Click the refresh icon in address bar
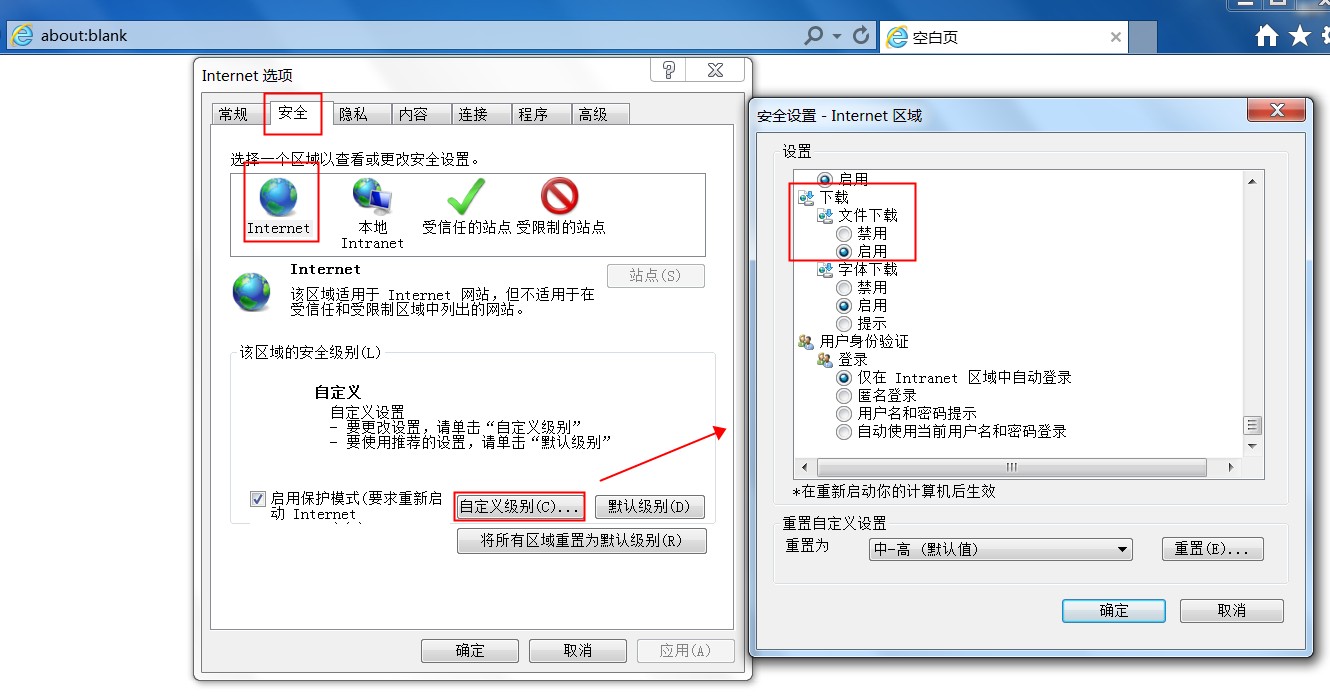Viewport: 1330px width, 698px height. pos(861,36)
